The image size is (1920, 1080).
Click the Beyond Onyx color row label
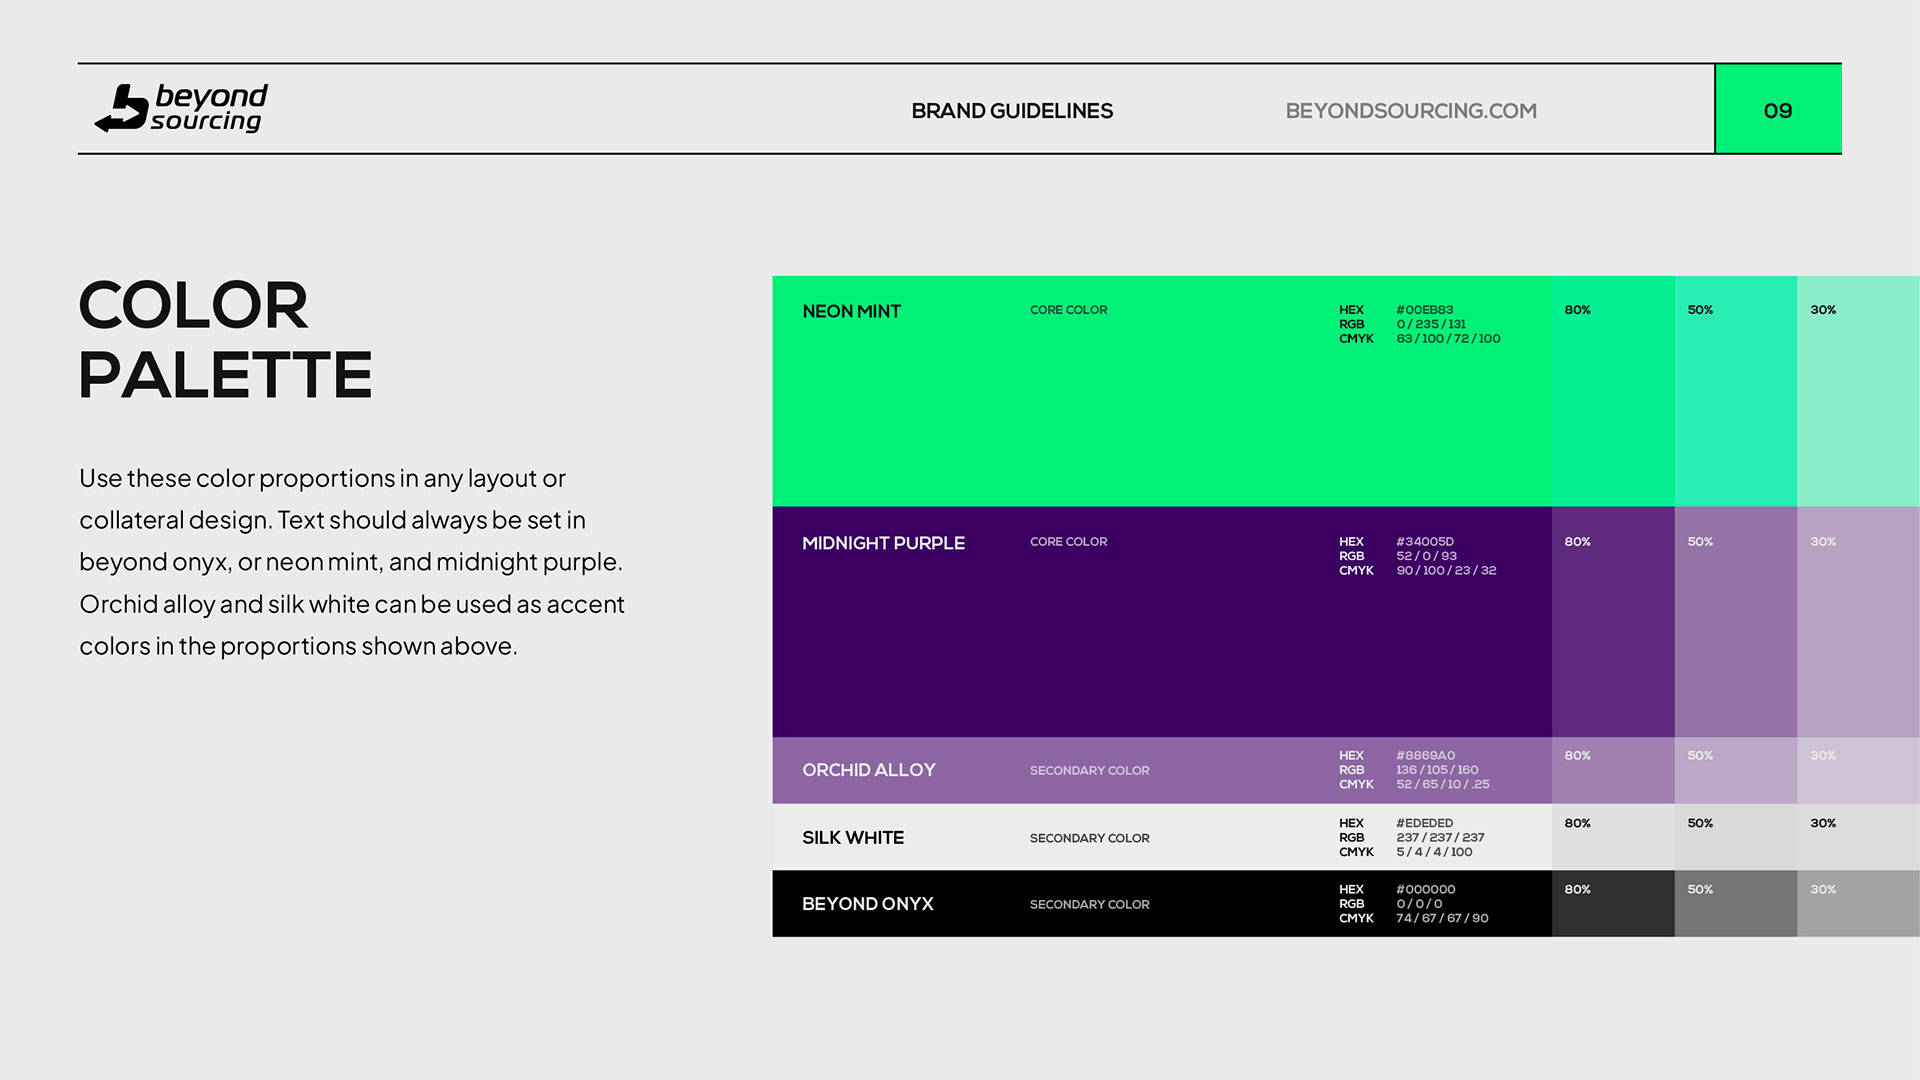click(x=867, y=904)
